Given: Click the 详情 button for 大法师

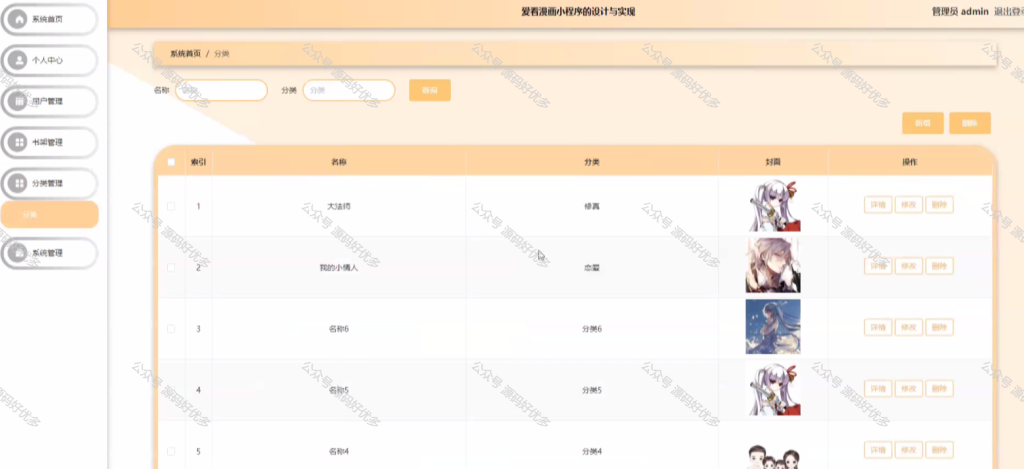Looking at the screenshot, I should tap(878, 204).
